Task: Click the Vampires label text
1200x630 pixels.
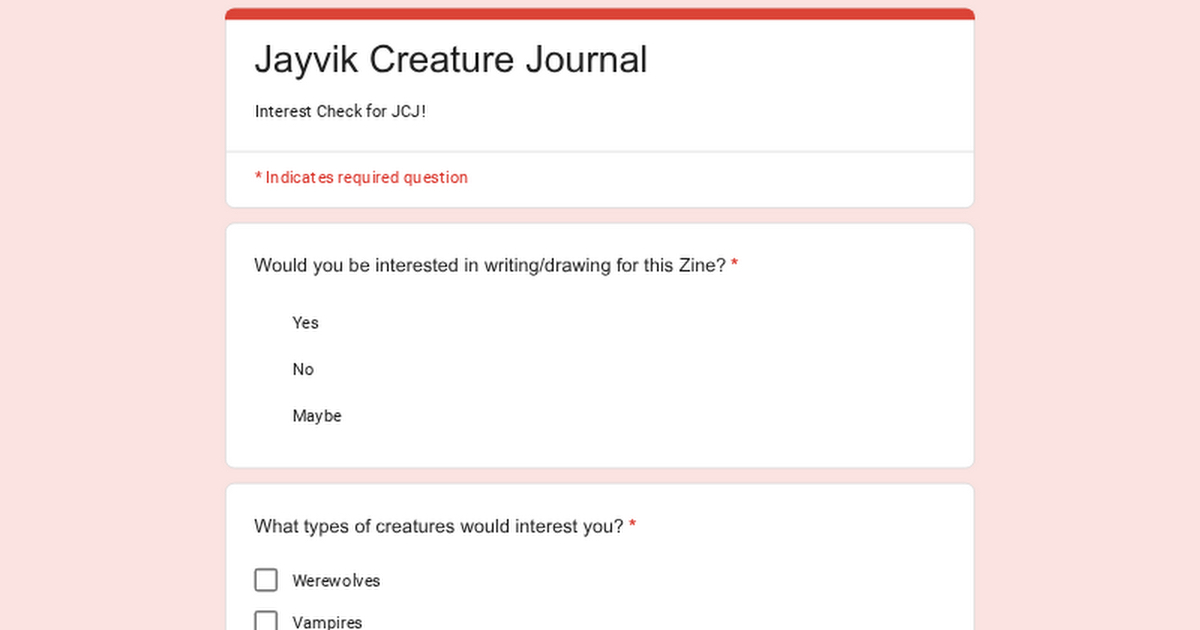Action: (x=327, y=622)
